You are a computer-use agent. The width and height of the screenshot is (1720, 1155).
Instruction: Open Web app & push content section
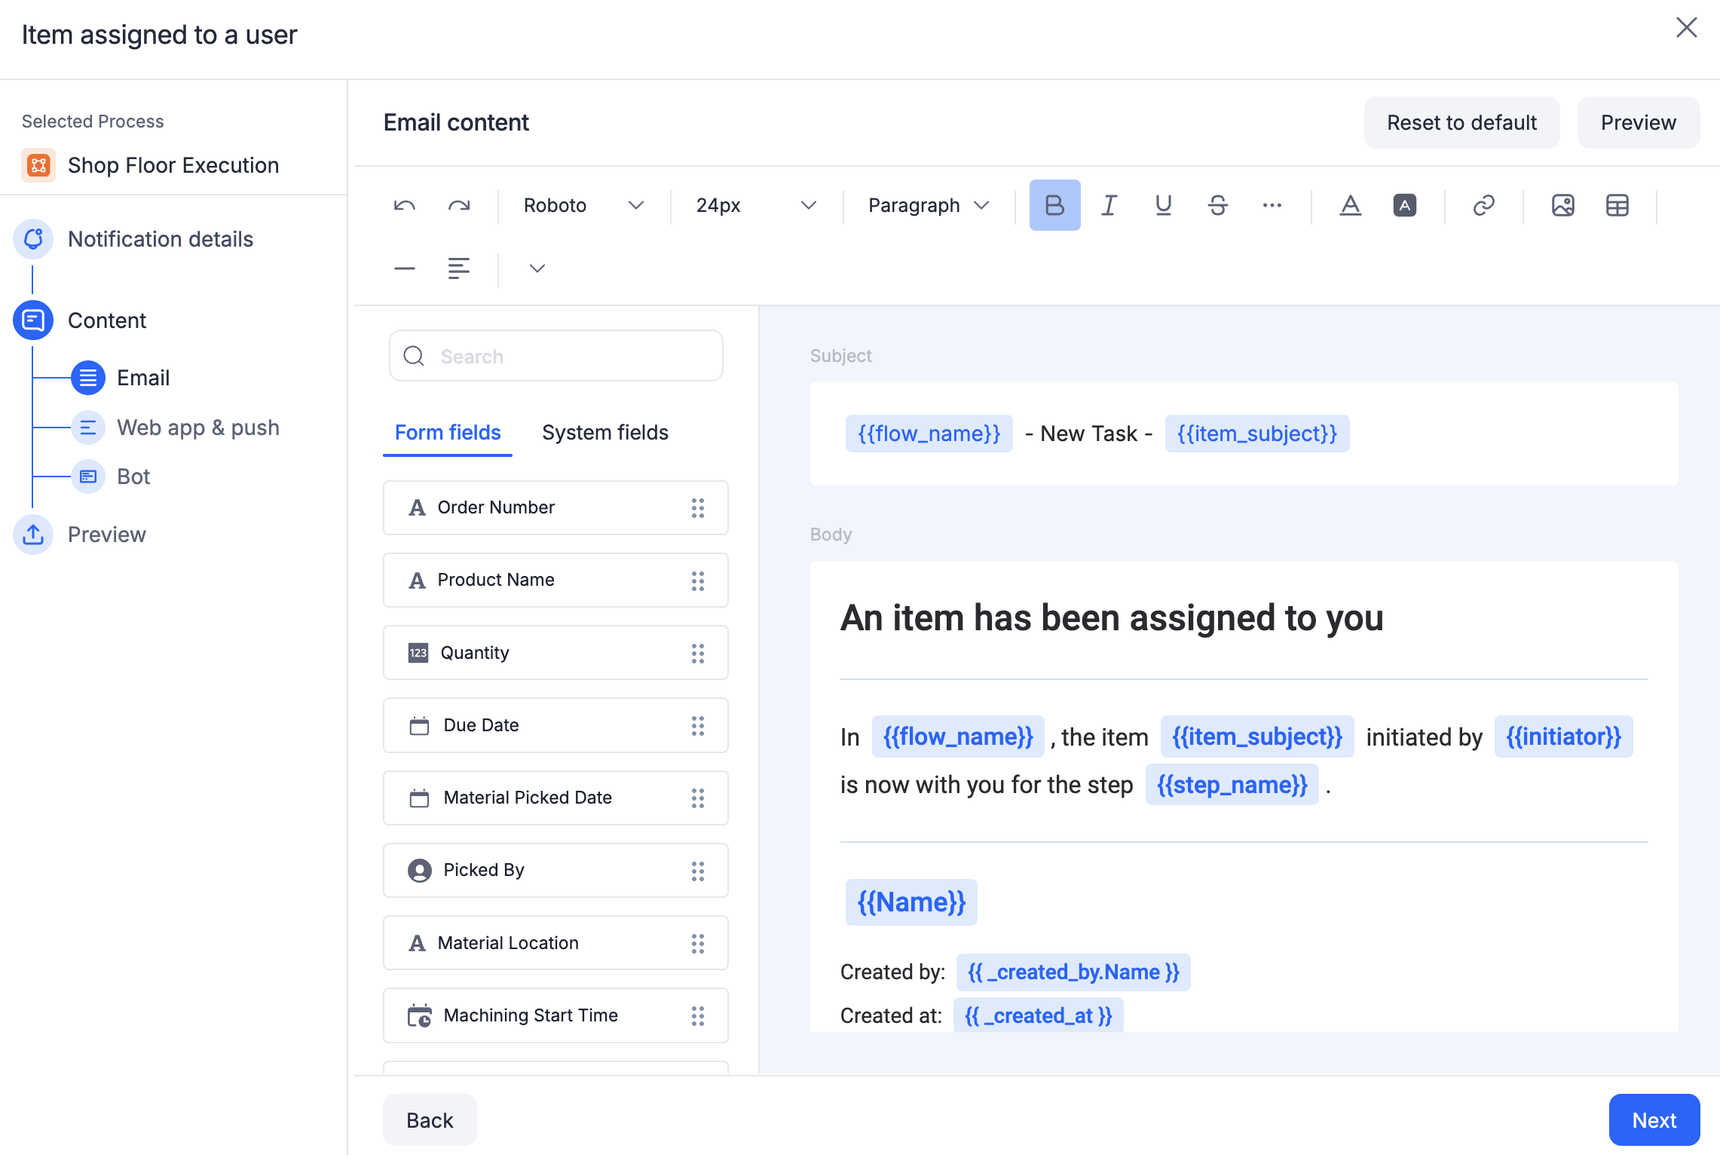coord(197,428)
